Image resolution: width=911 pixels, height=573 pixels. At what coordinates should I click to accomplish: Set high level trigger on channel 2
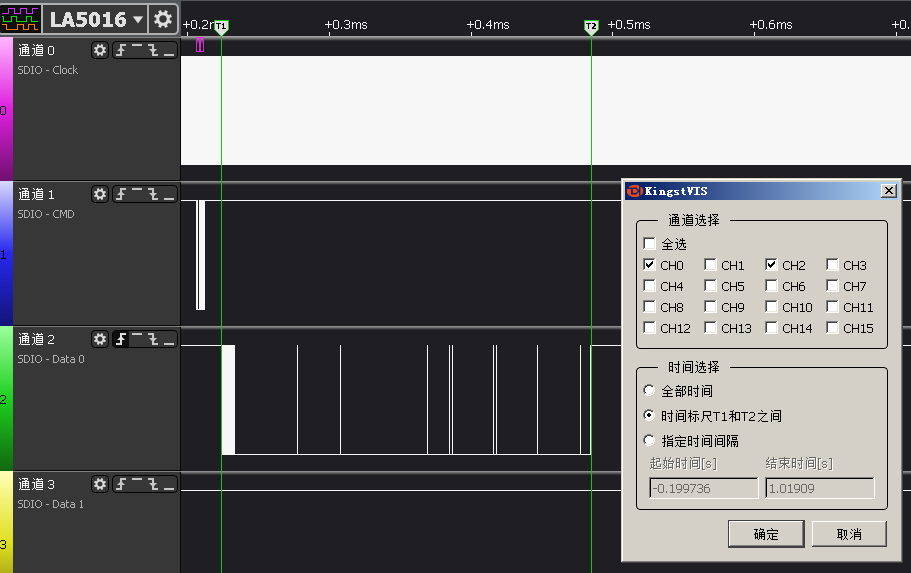[137, 339]
